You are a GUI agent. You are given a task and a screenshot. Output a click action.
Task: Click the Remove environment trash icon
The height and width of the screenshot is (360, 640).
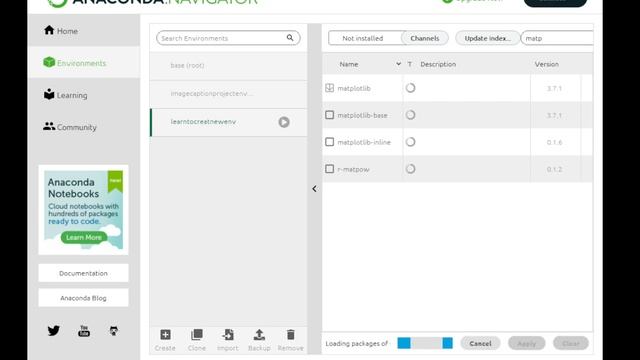click(x=291, y=335)
